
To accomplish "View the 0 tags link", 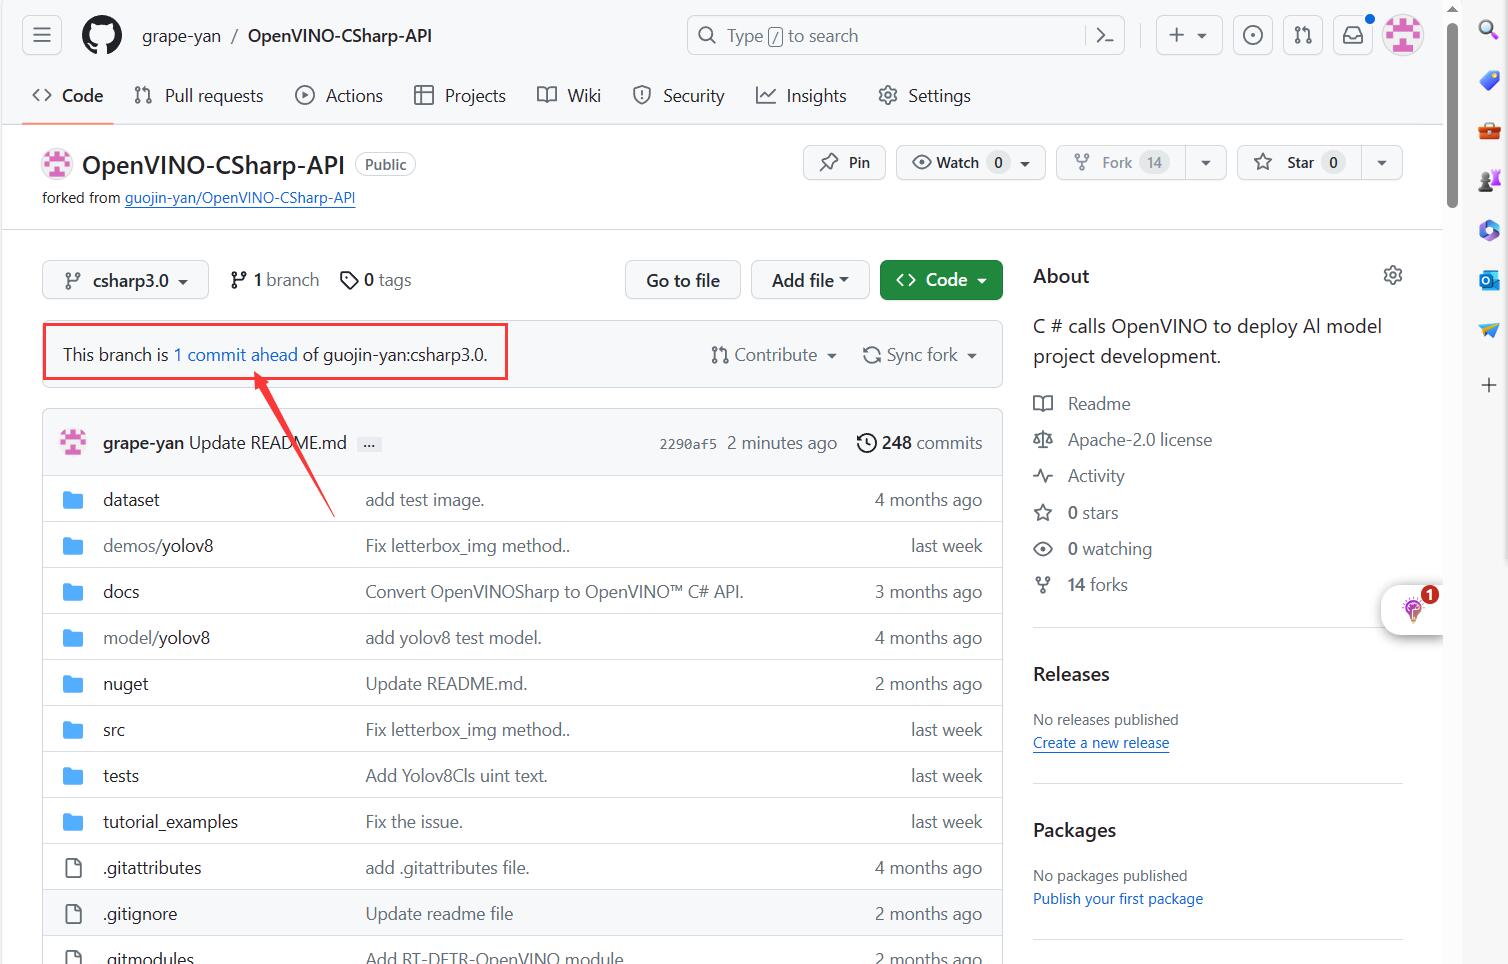I will 376,280.
